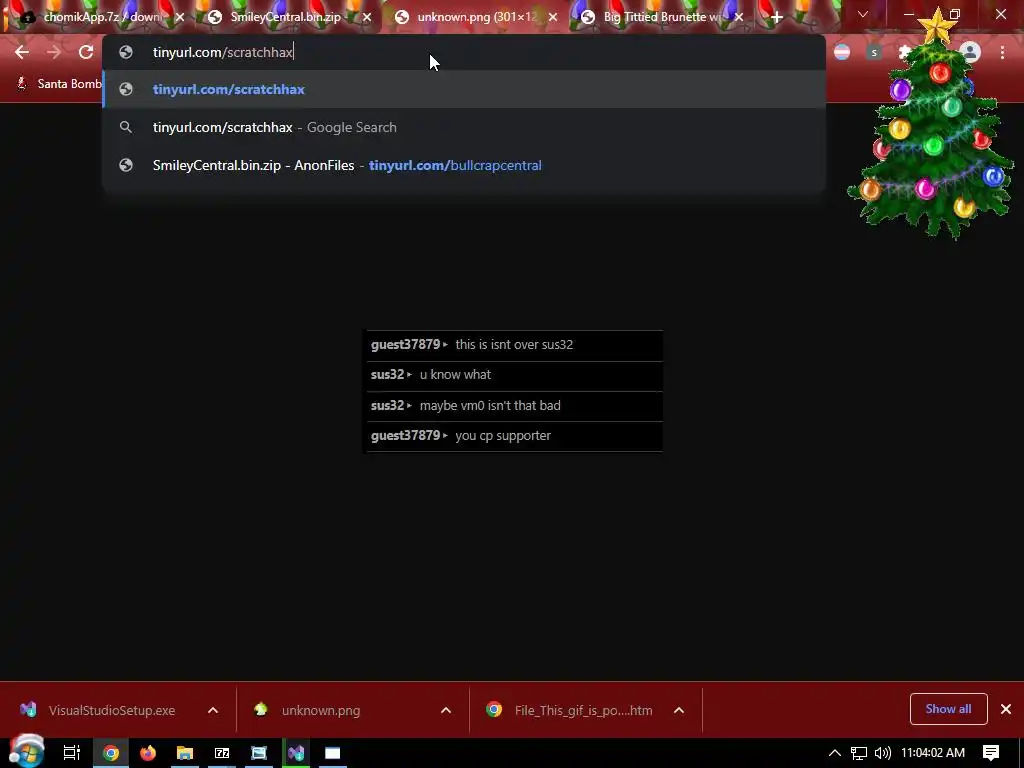Open the extensions puzzle icon
This screenshot has height=768, width=1024.
905,52
